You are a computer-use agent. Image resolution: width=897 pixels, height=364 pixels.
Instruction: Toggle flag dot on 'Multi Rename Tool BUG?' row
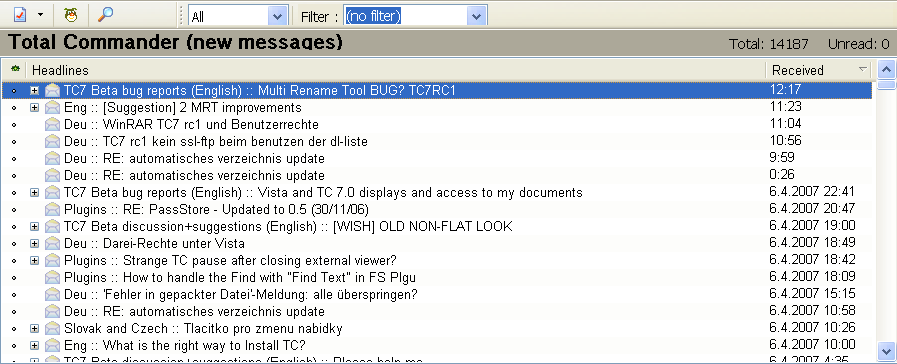click(x=14, y=90)
